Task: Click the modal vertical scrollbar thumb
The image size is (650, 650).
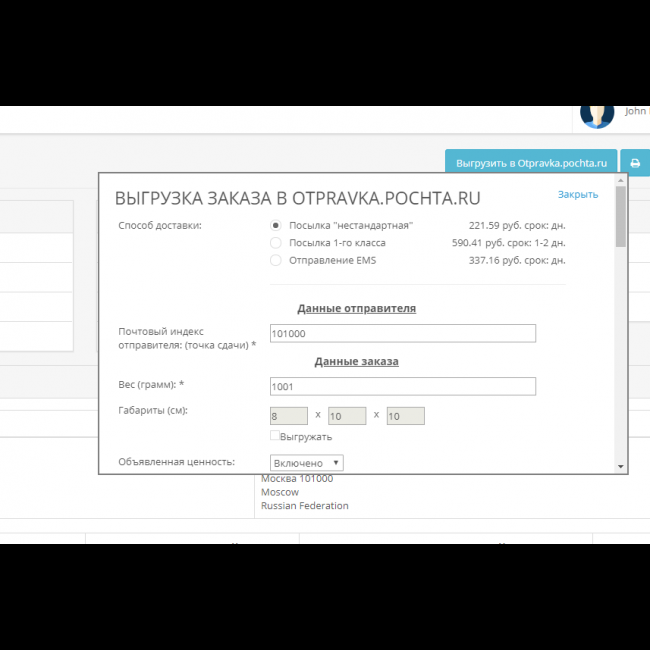Action: click(621, 215)
